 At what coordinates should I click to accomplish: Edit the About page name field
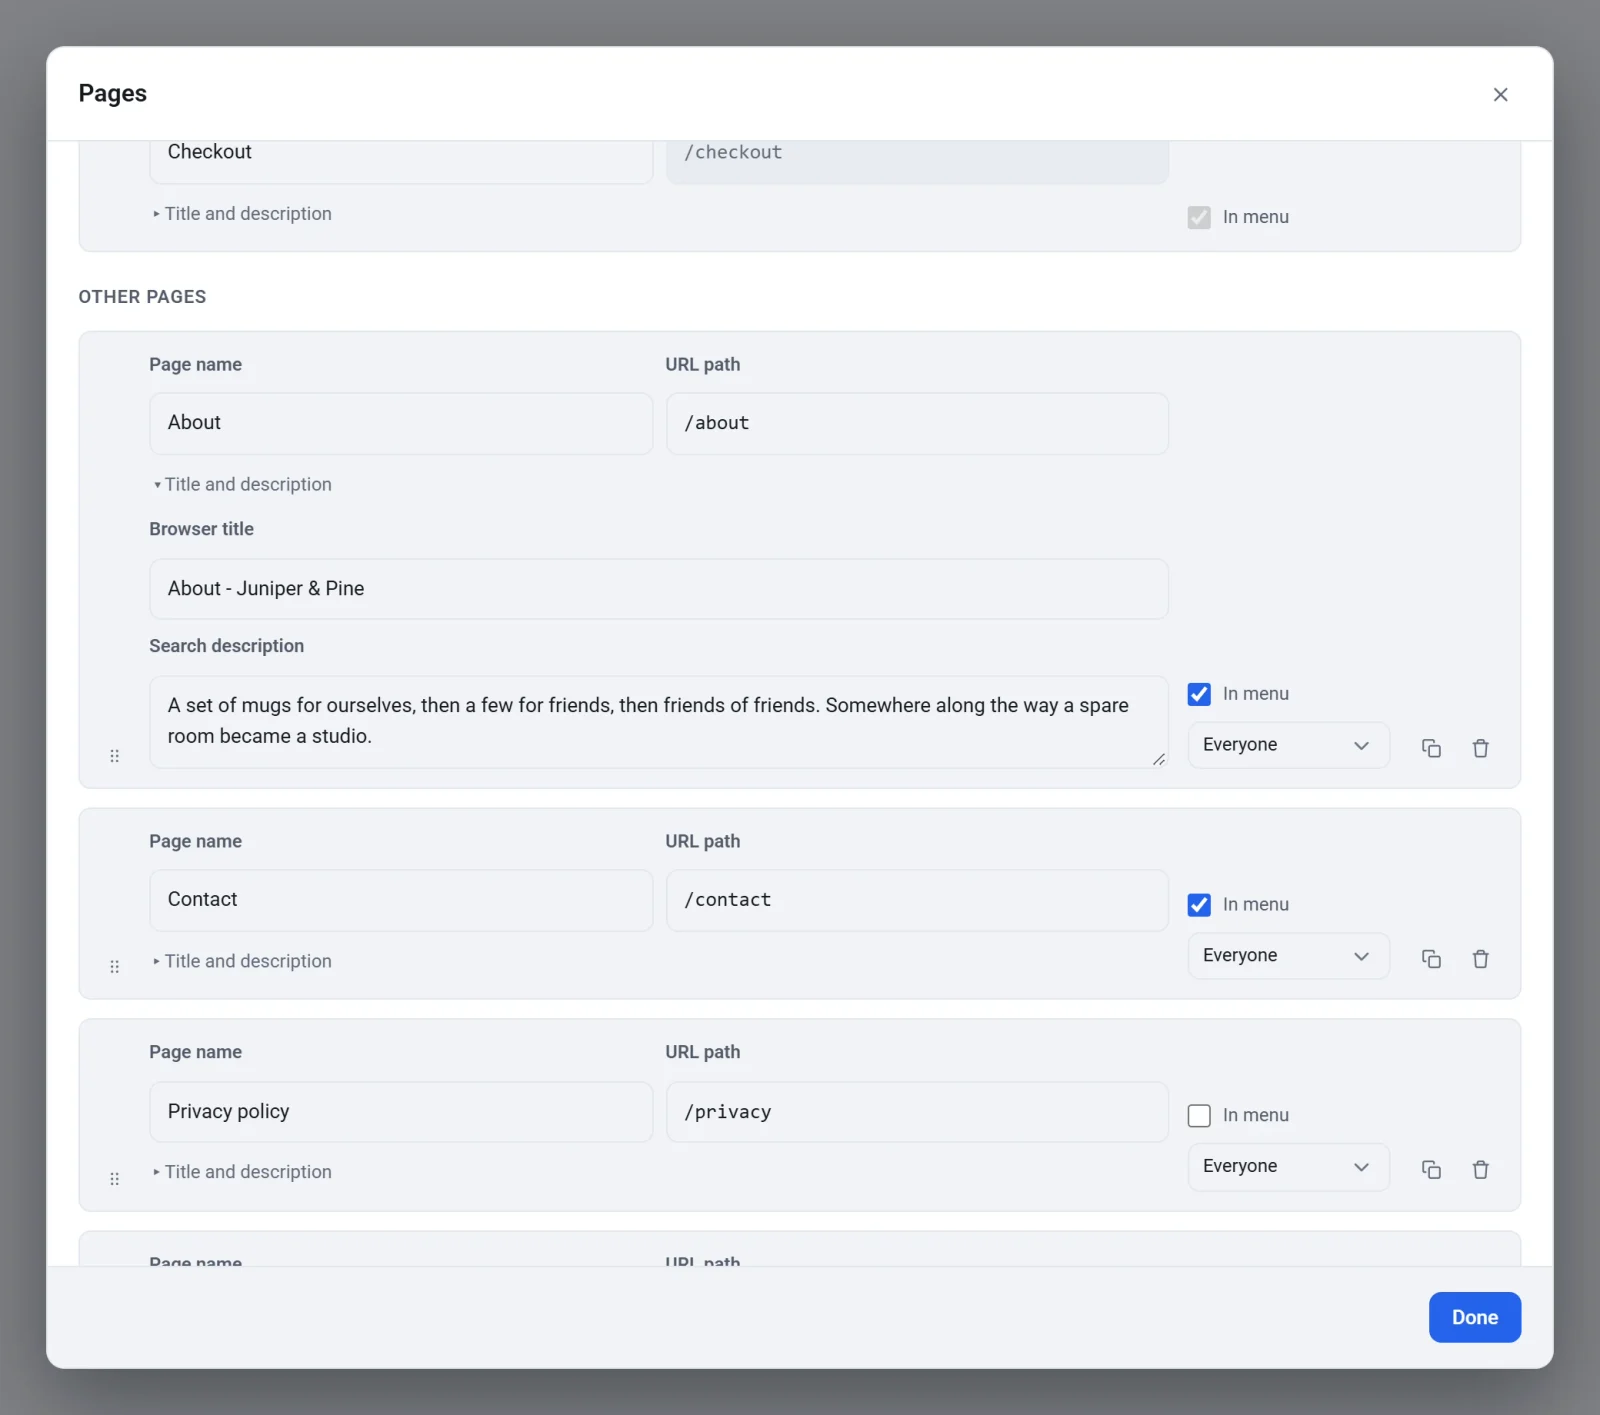401,423
